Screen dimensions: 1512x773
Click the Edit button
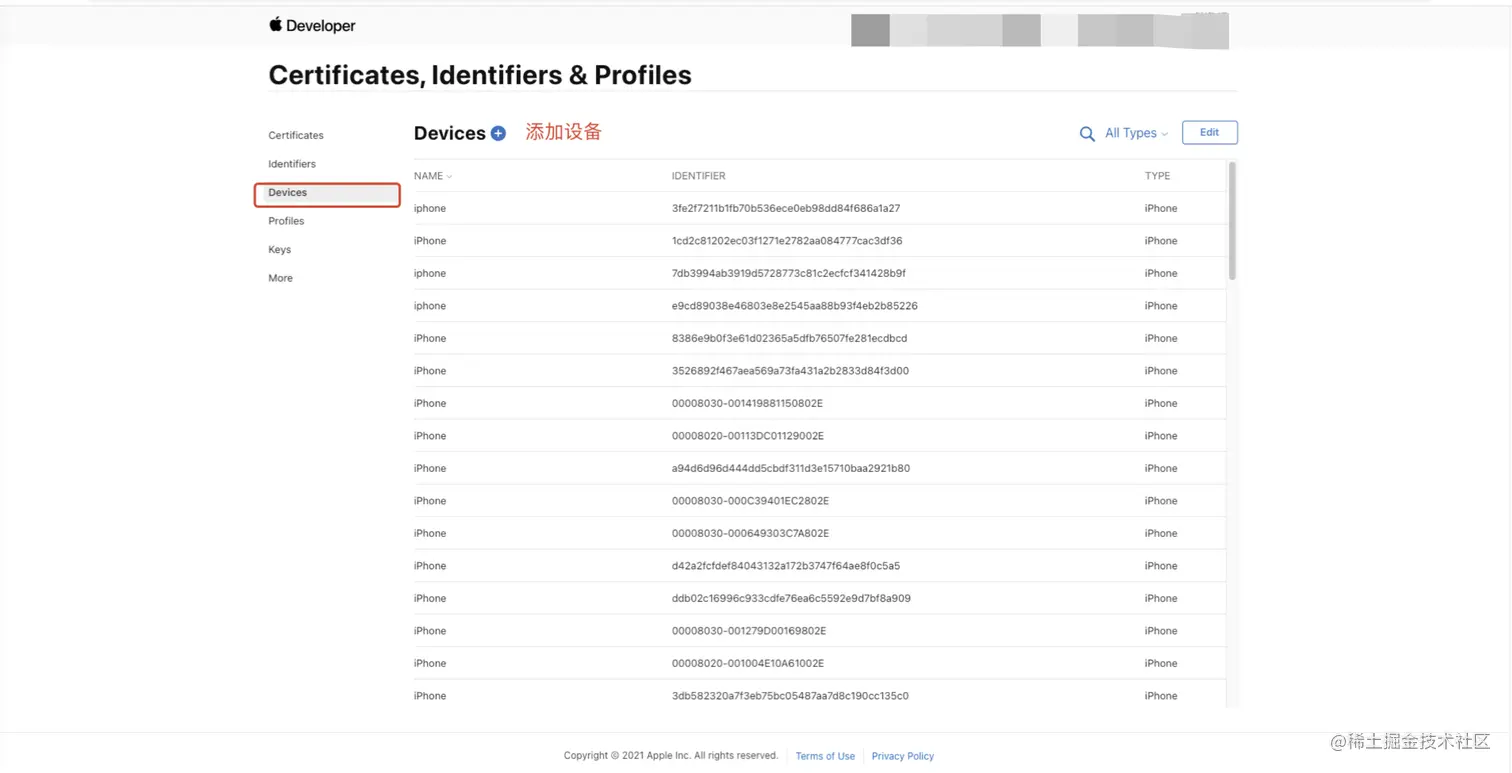[x=1210, y=132]
